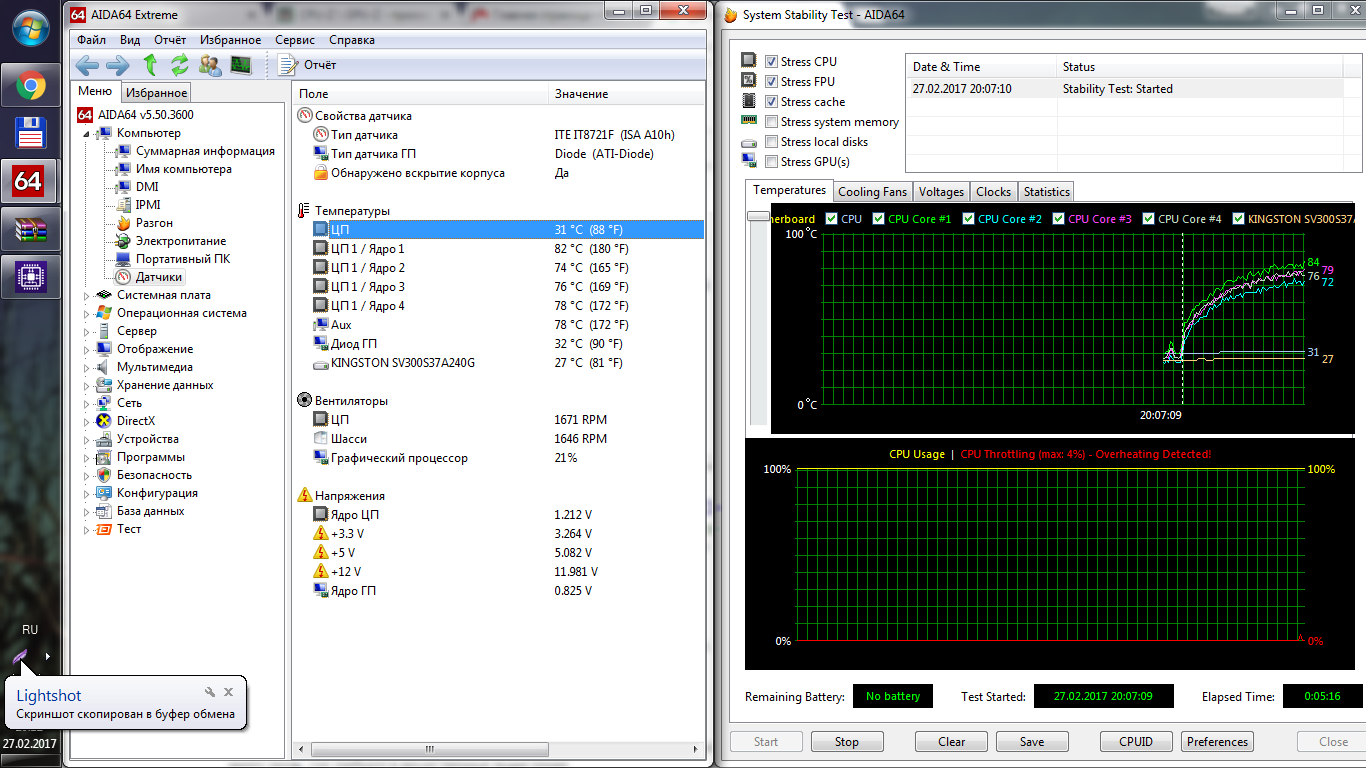The image size is (1366, 768).
Task: Open the Файл menu
Action: (91, 40)
